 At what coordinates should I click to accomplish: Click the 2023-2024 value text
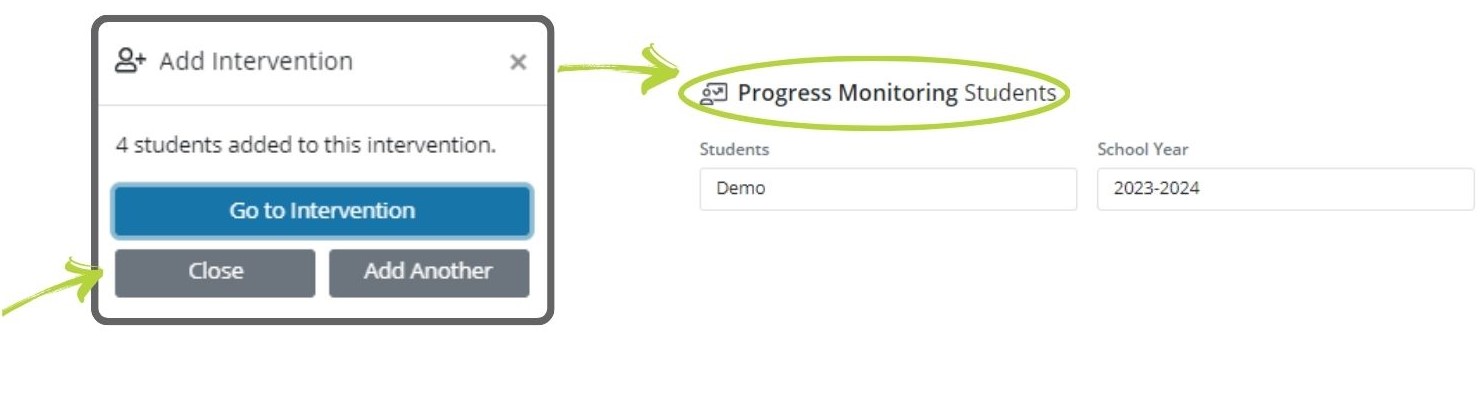point(1156,189)
